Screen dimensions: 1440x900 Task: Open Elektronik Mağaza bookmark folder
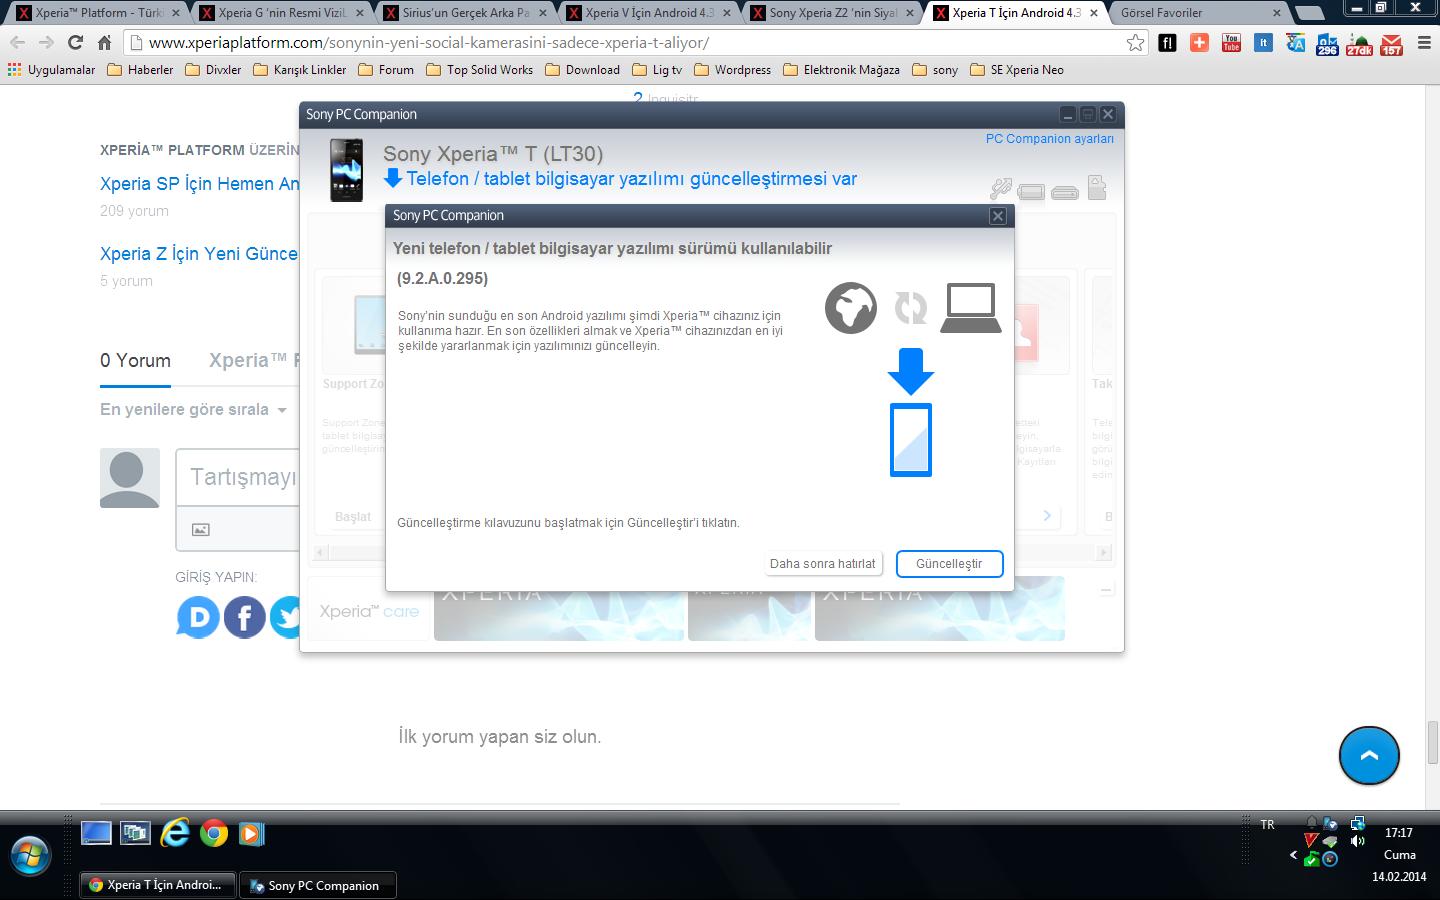click(x=841, y=70)
